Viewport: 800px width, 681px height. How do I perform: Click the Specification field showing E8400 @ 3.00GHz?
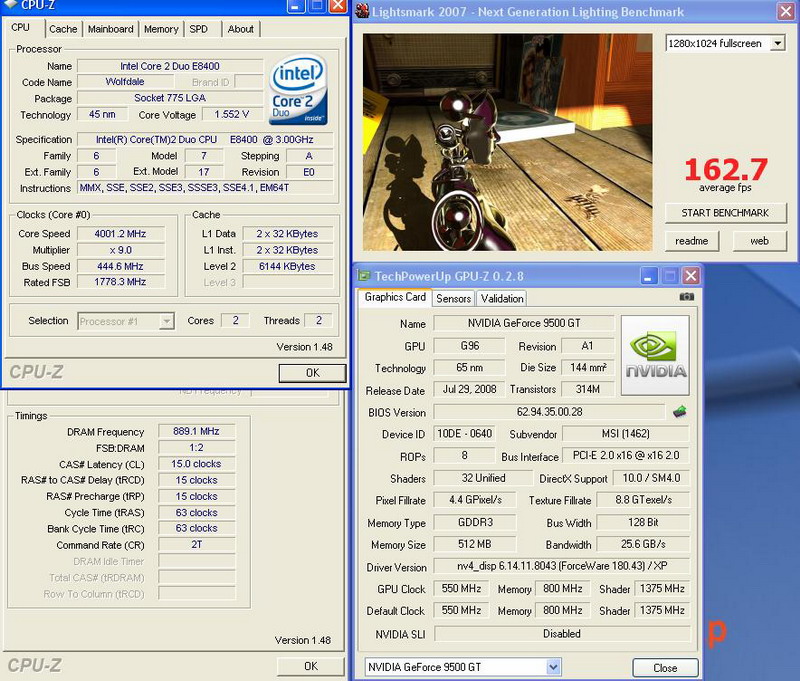[x=205, y=139]
